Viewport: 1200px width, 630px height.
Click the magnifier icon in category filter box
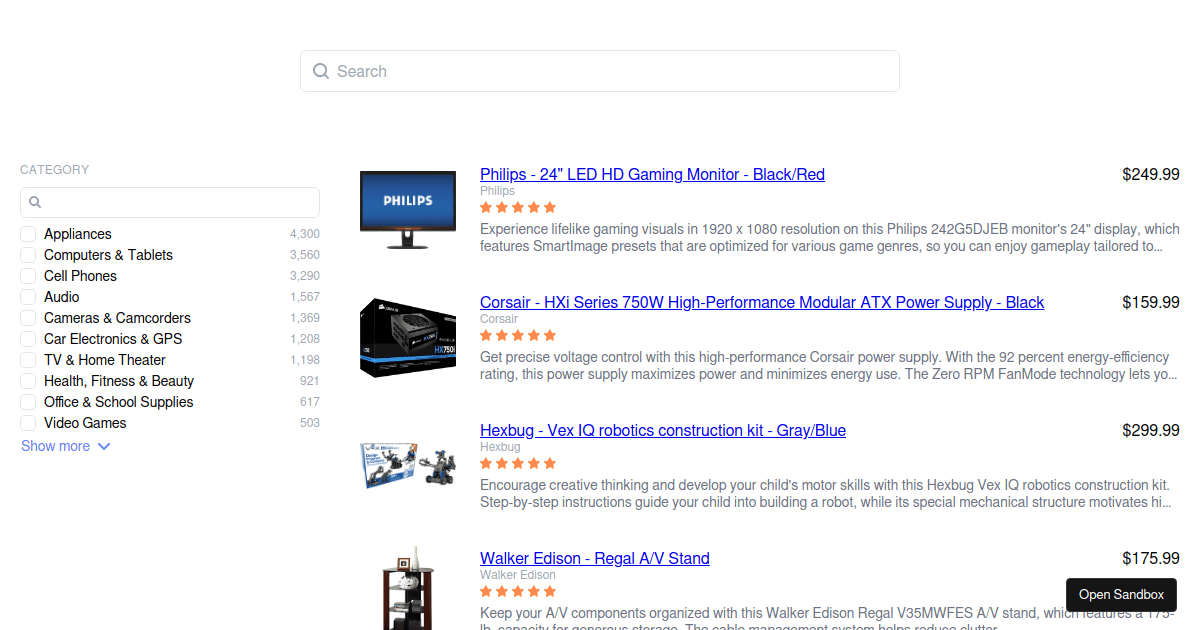35,202
